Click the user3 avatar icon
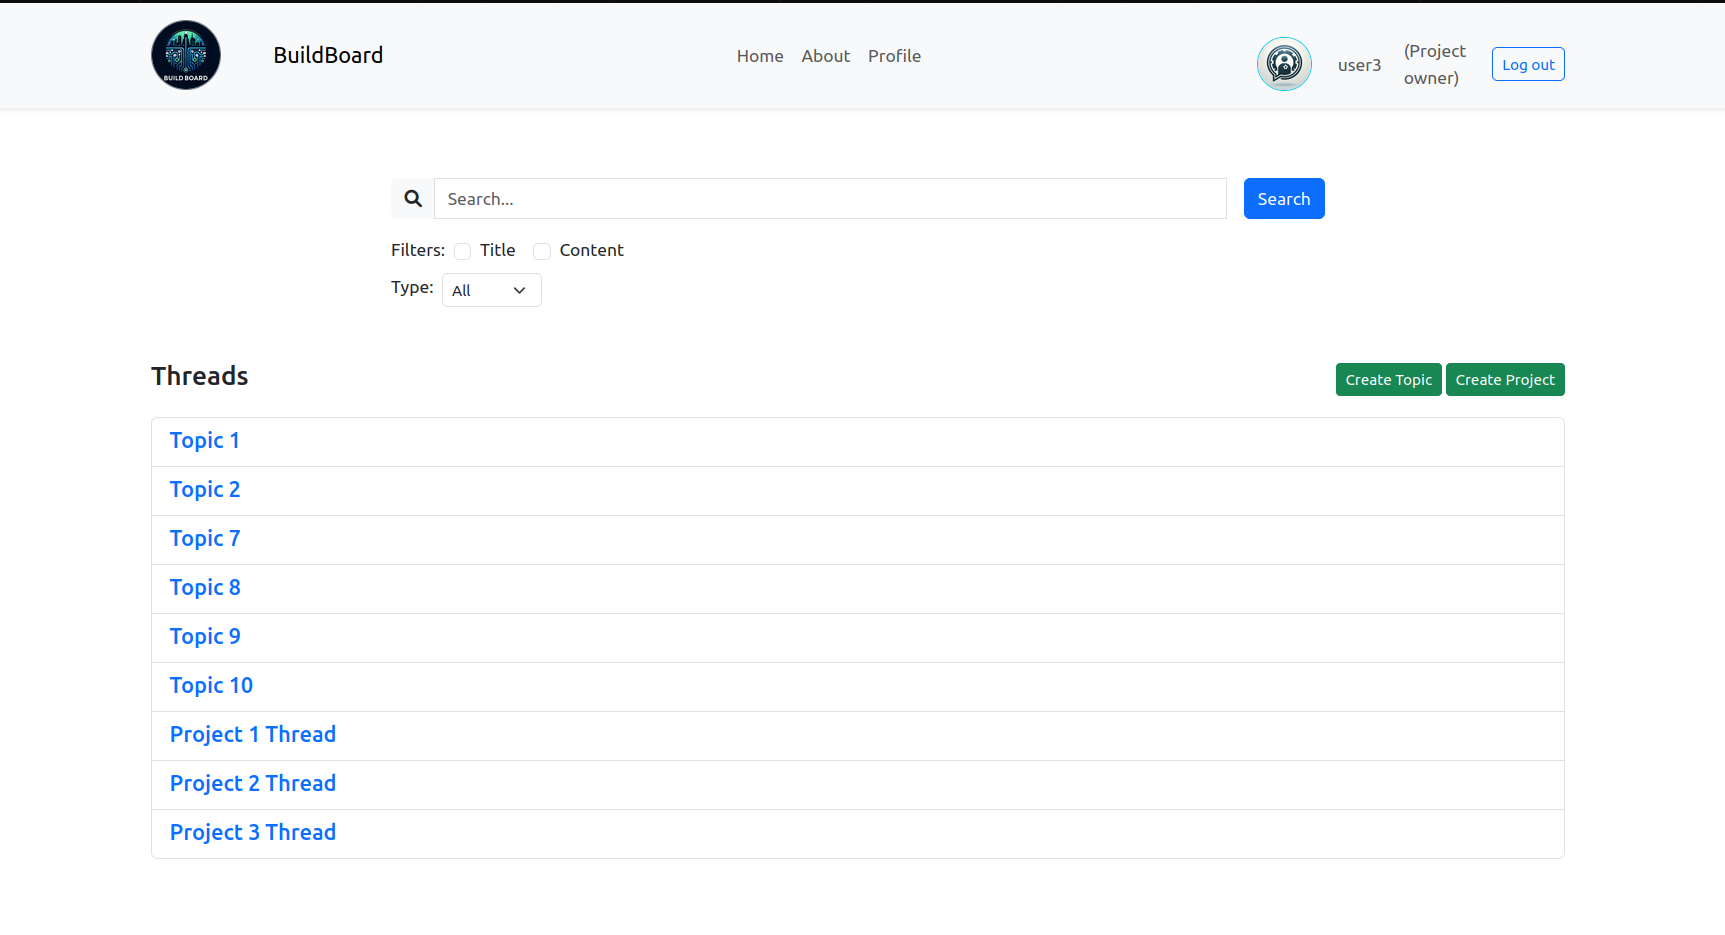Screen dimensions: 1725x935 (1284, 64)
